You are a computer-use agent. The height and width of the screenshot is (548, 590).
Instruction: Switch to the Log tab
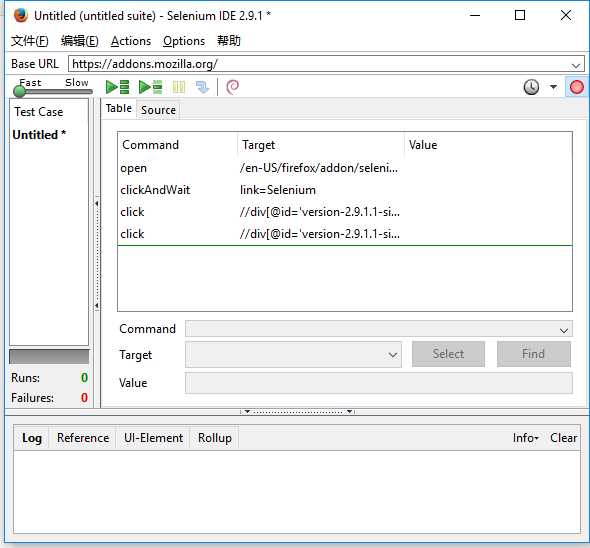(x=32, y=438)
